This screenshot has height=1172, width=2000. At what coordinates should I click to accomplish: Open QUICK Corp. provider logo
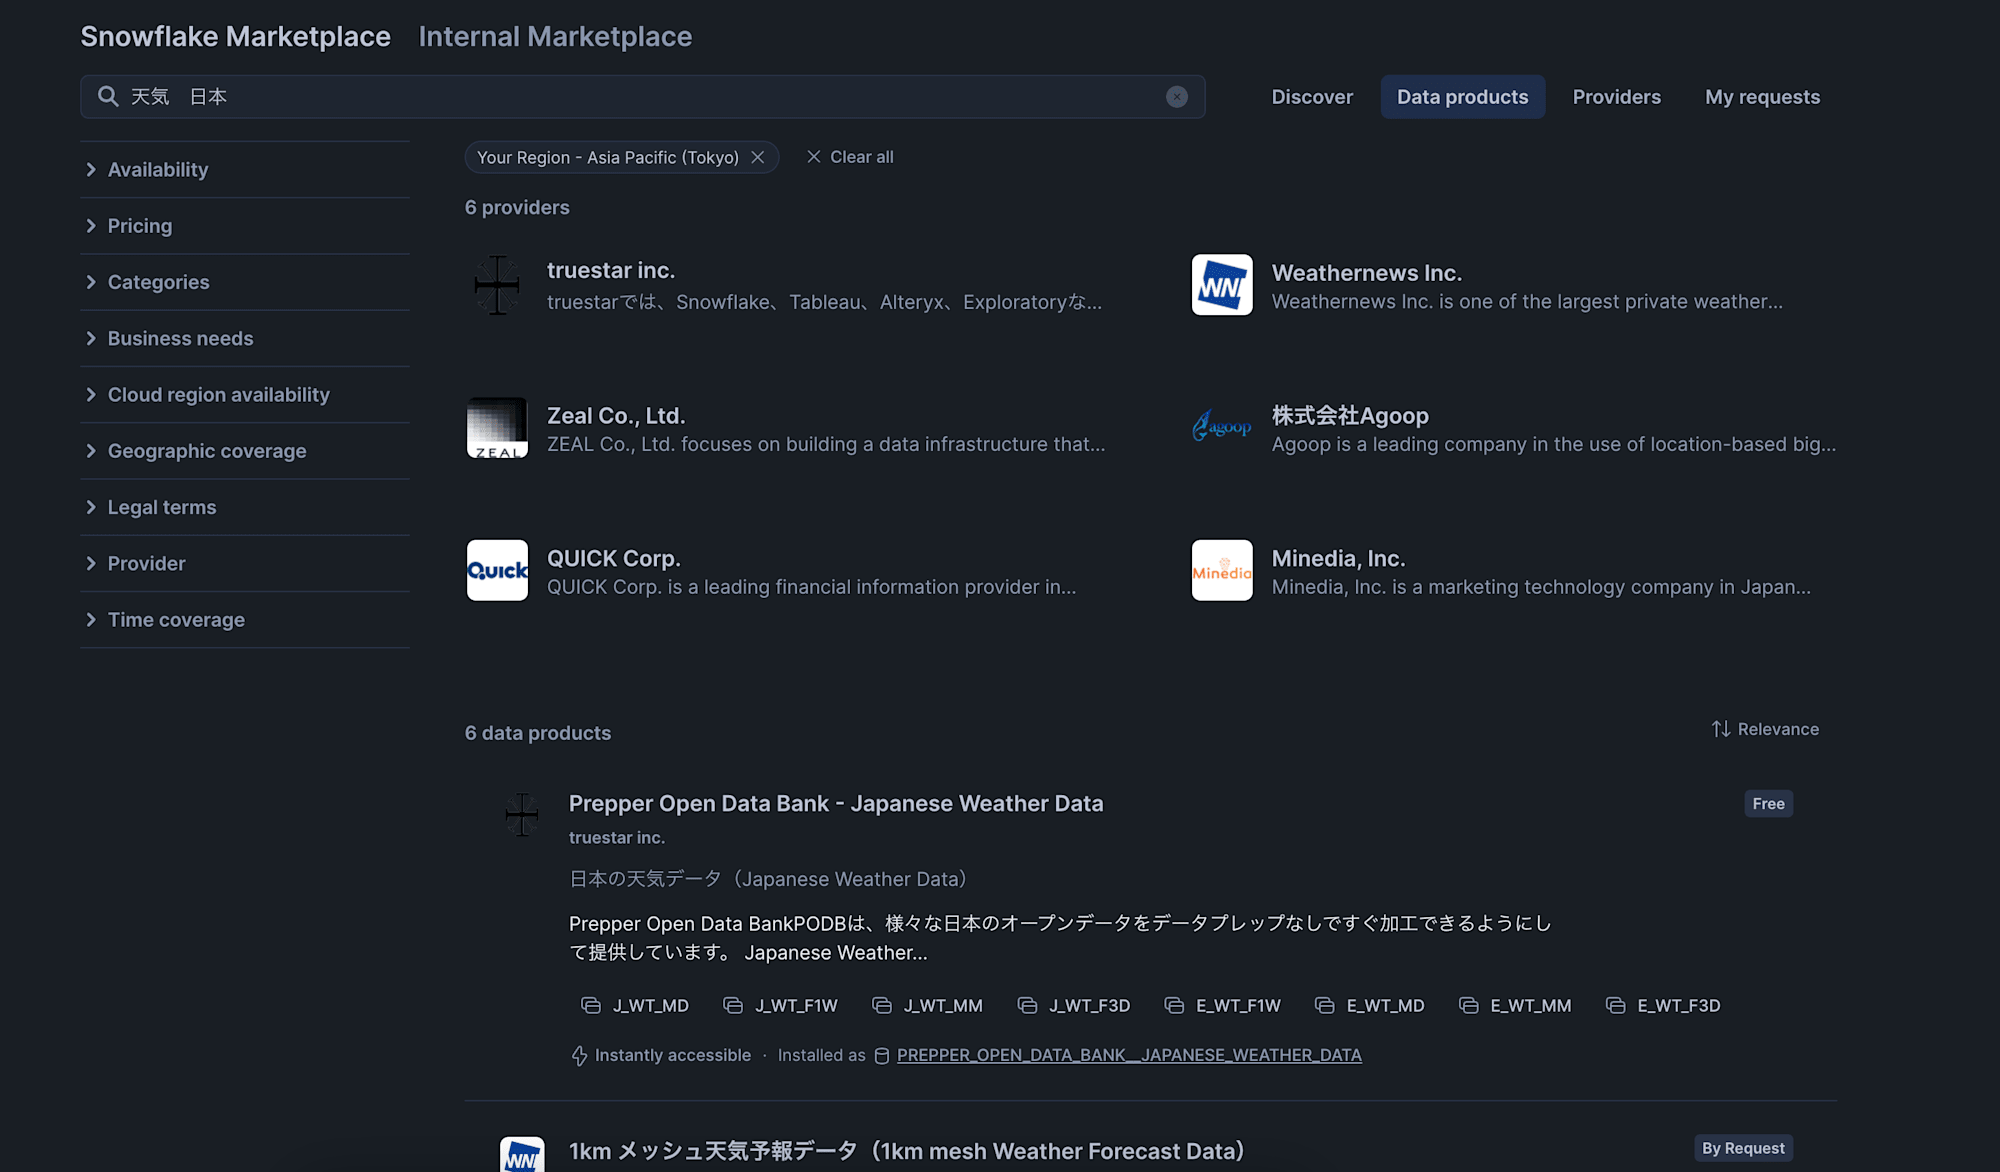(497, 570)
